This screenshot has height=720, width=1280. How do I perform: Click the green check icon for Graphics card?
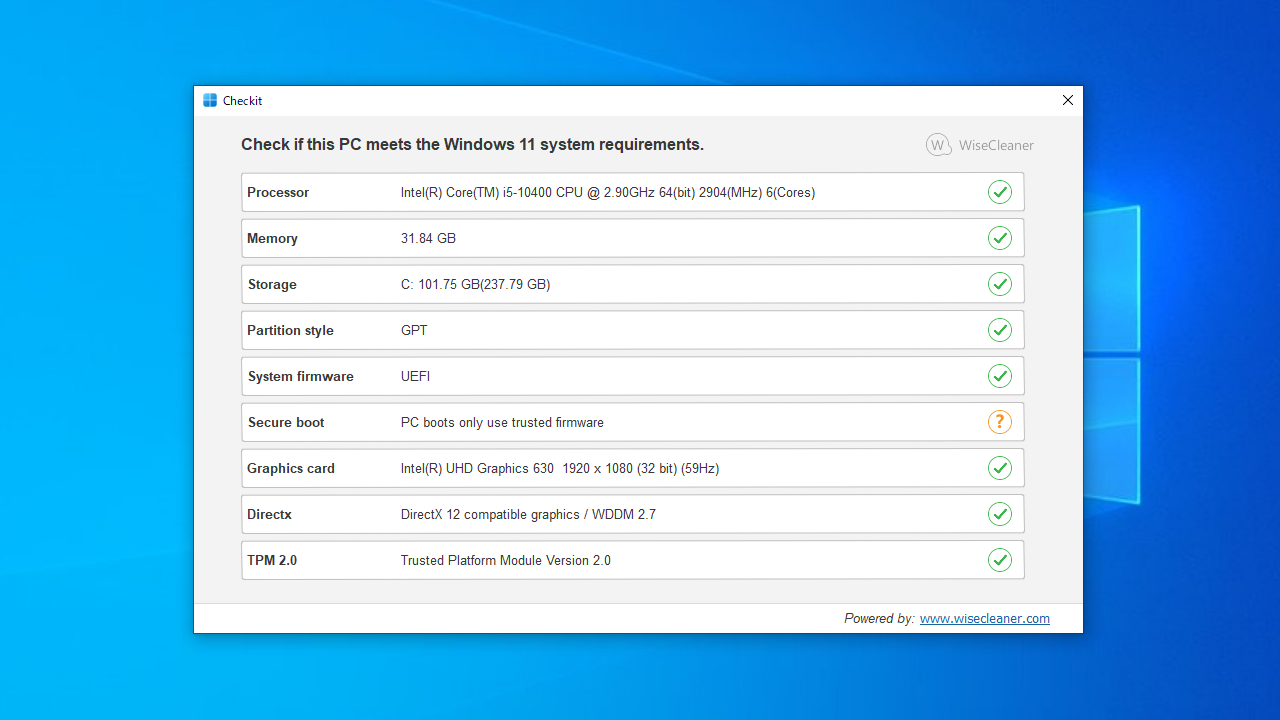(999, 468)
